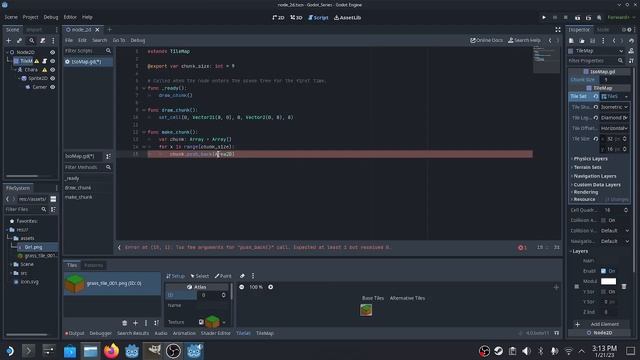The image size is (640, 360).
Task: Zoom in the tile atlas view
Action: click(x=271, y=287)
